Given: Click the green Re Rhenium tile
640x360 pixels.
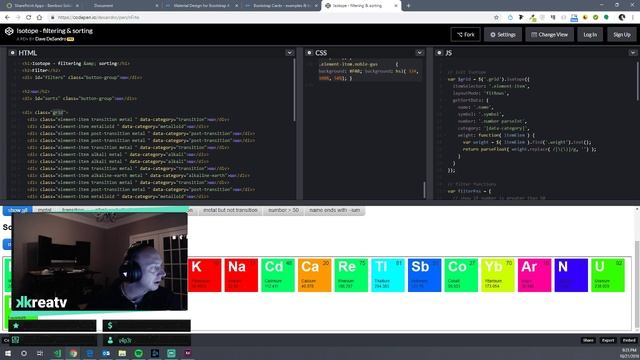Looking at the screenshot, I should 351,275.
